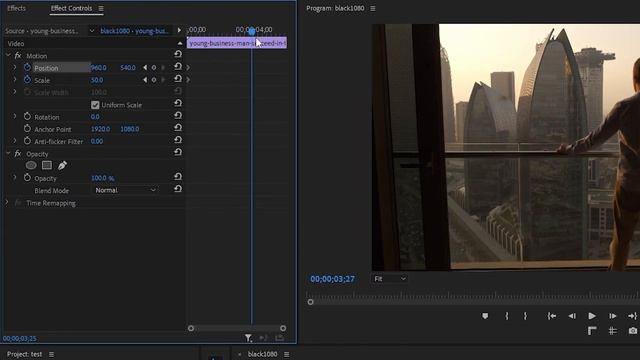Go to Out point
The height and width of the screenshot is (360, 640).
point(632,316)
